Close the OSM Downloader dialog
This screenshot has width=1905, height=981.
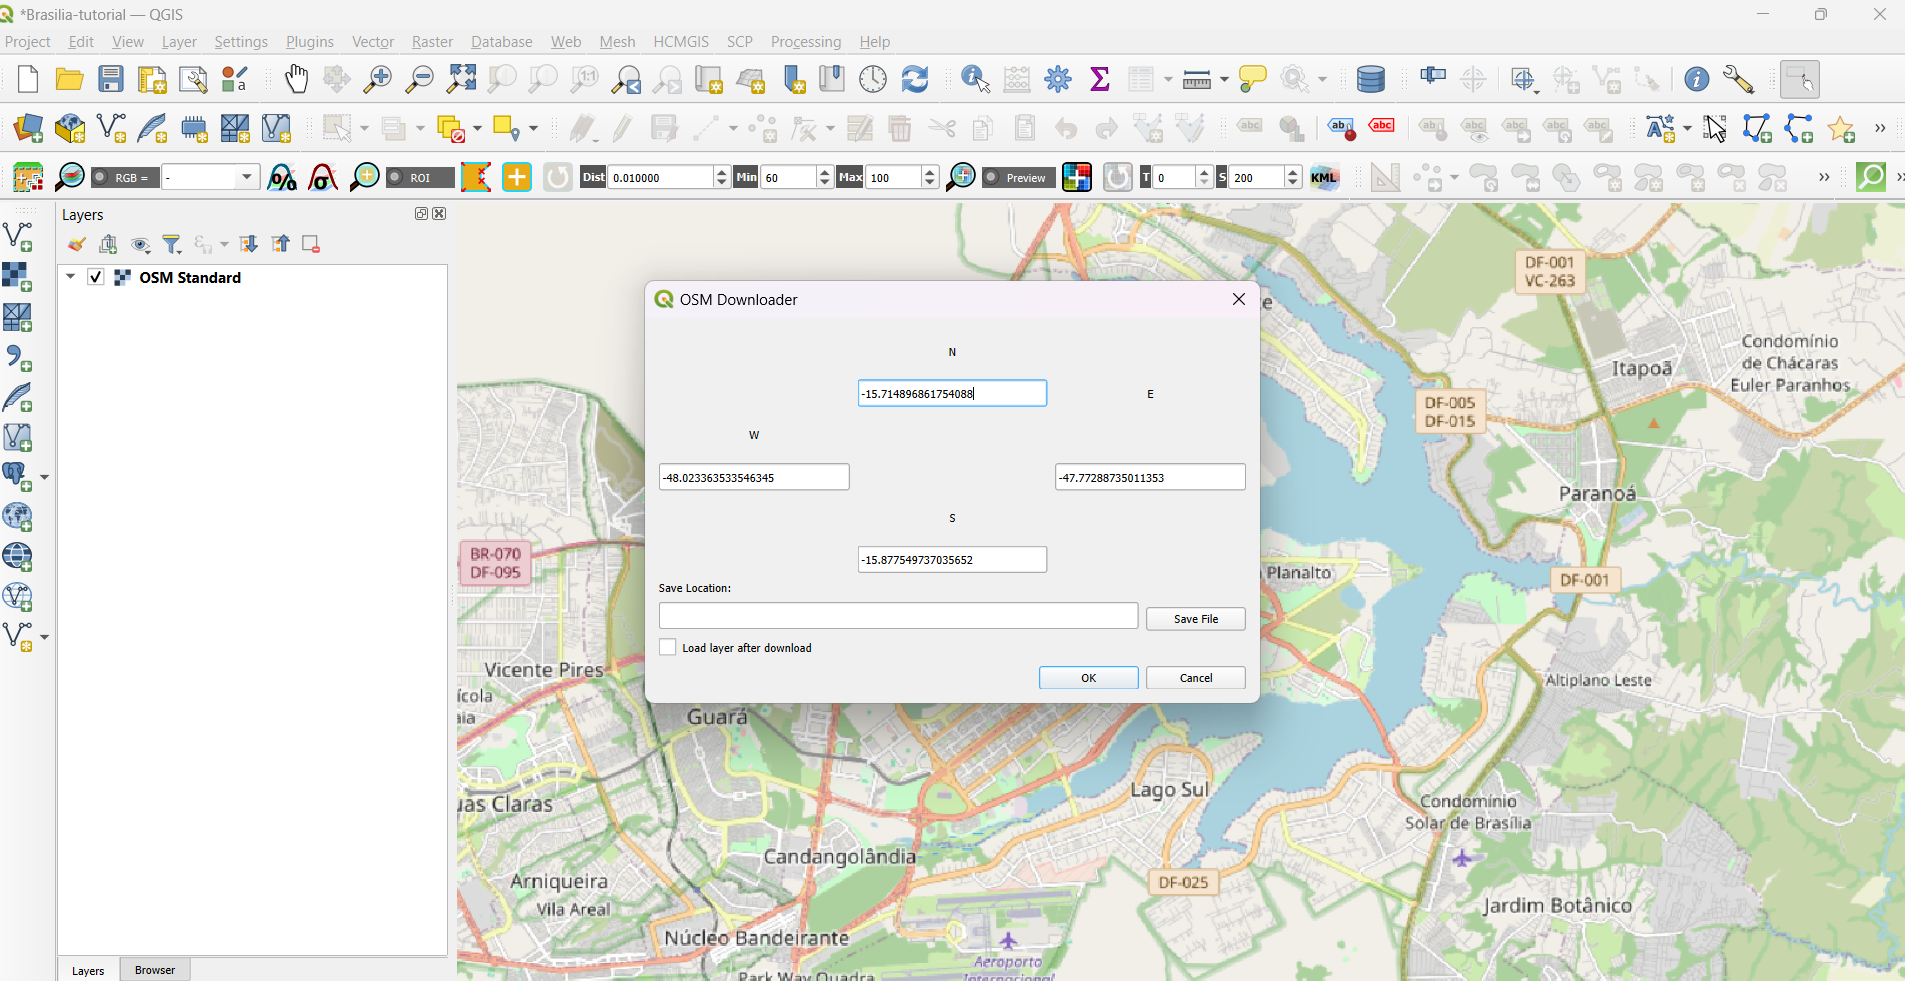[1239, 299]
